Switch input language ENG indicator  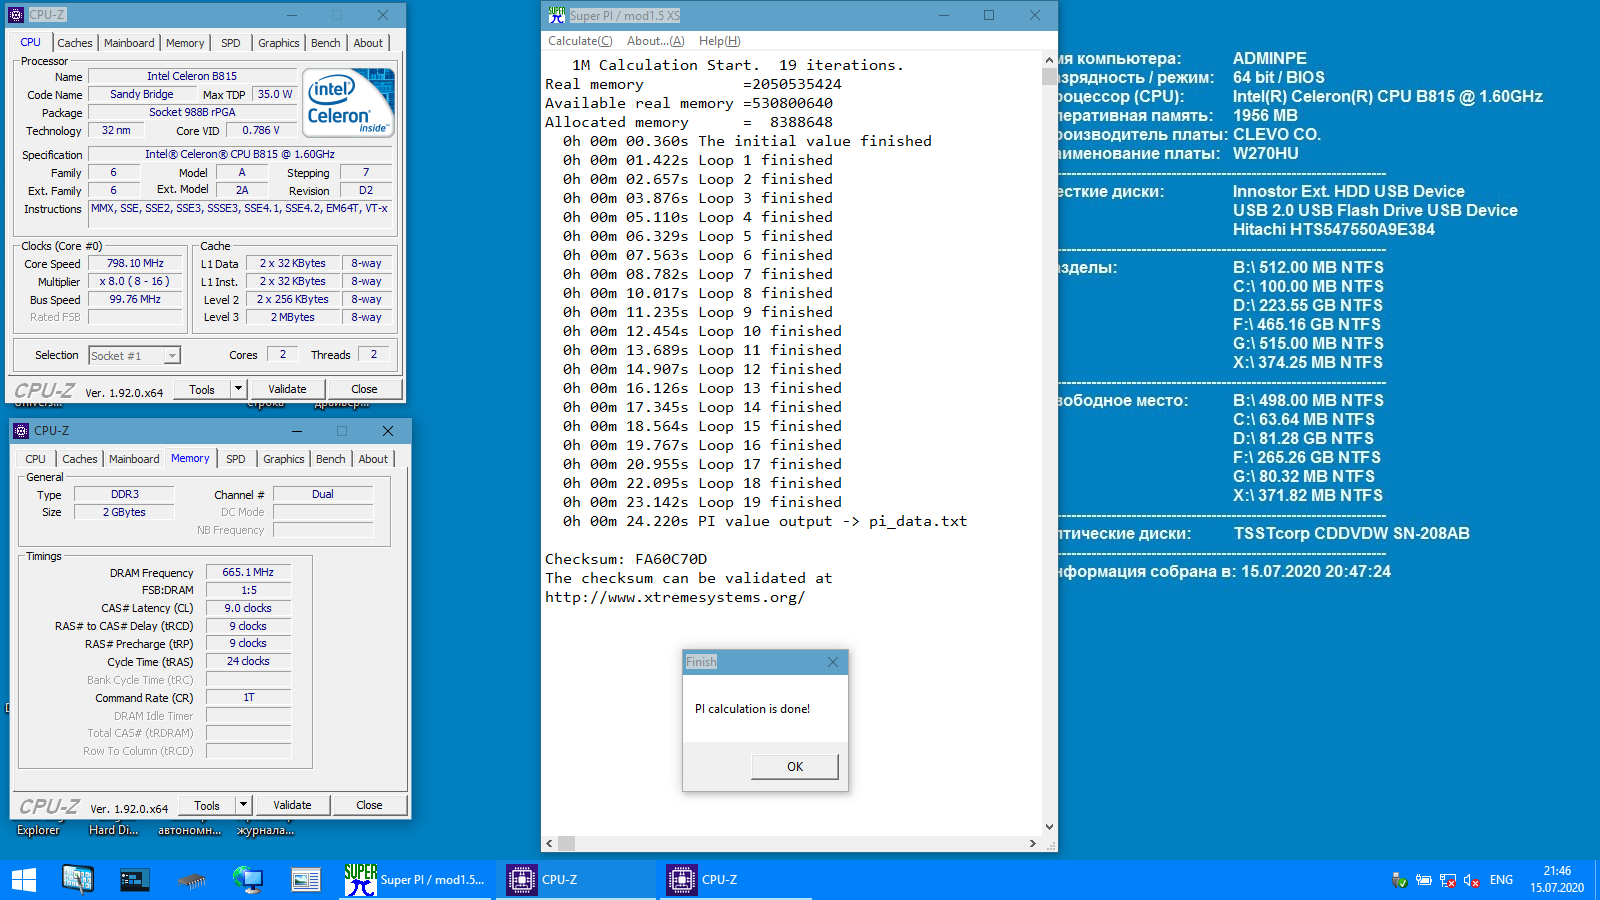[x=1501, y=880]
